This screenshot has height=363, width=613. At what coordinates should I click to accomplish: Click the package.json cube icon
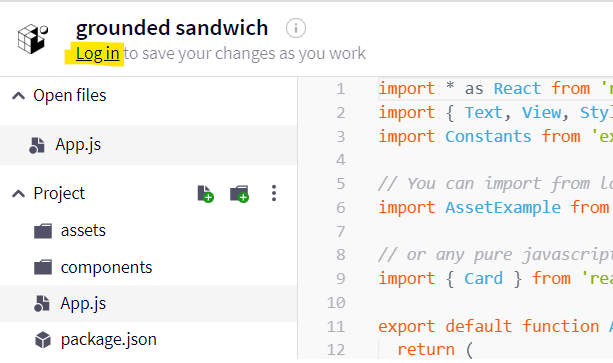click(x=43, y=340)
